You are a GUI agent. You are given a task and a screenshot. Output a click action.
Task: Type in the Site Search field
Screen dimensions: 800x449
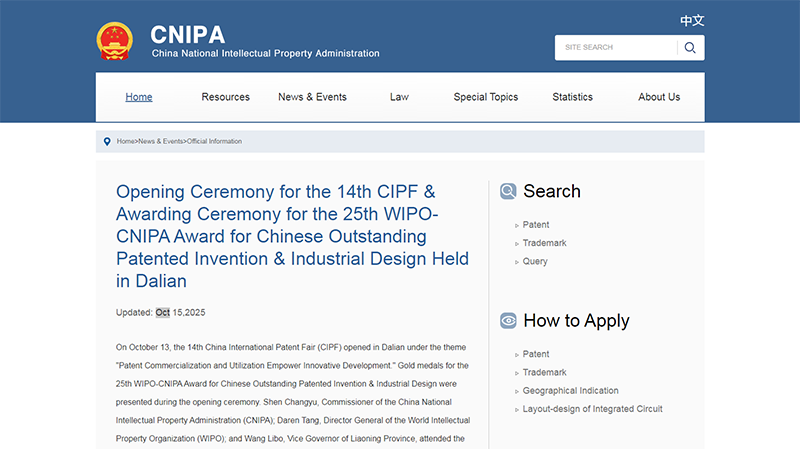(x=615, y=48)
